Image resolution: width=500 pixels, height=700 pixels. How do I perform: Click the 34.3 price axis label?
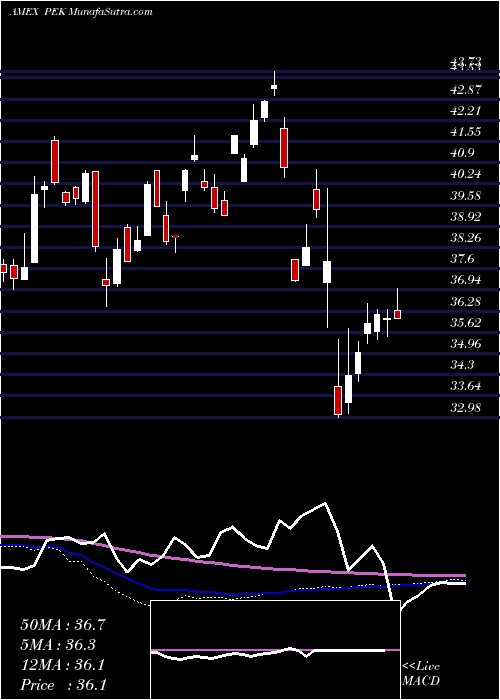click(x=462, y=365)
